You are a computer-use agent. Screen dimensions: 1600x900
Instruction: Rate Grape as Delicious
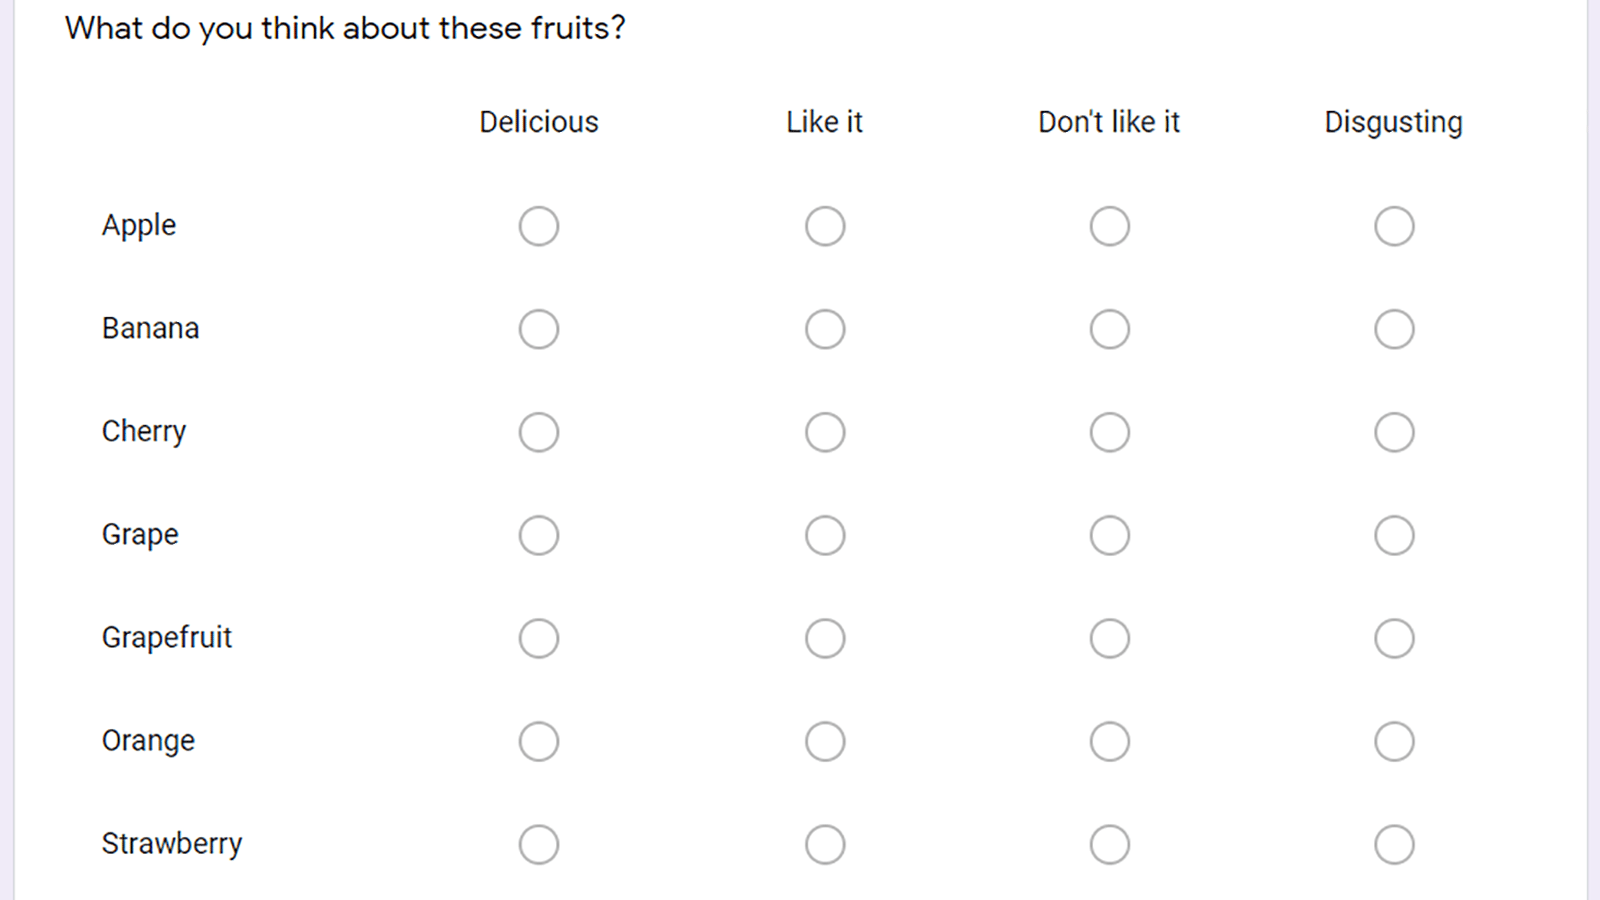point(539,535)
